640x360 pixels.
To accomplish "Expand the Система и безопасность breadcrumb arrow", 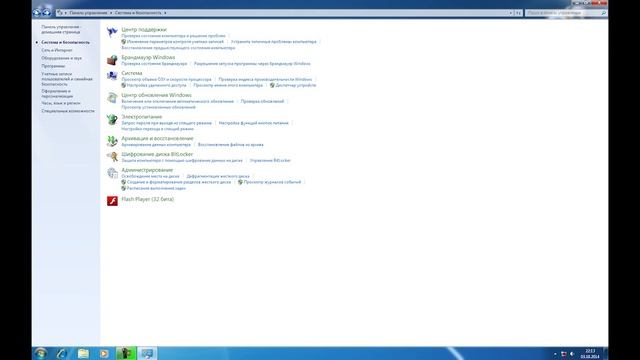I will tap(165, 13).
